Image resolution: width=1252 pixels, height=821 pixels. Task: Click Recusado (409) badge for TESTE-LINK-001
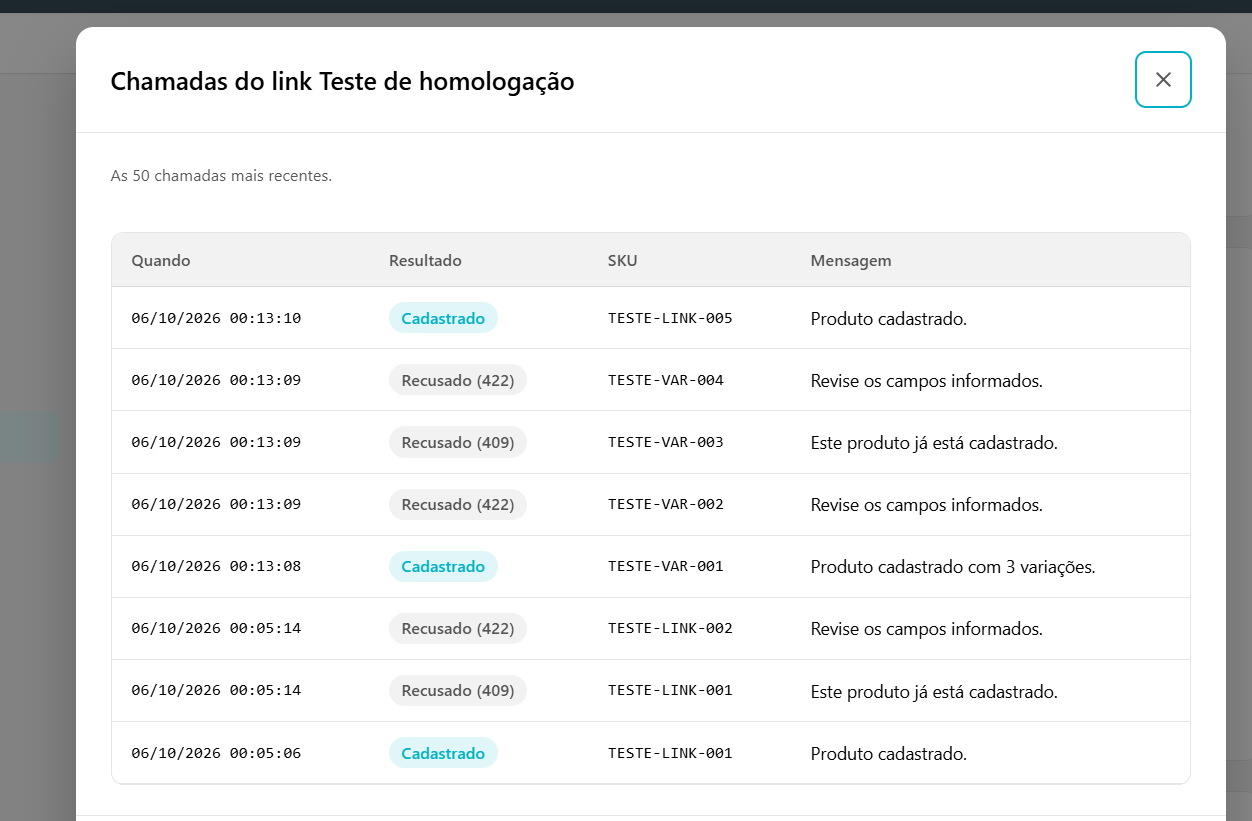click(x=458, y=690)
